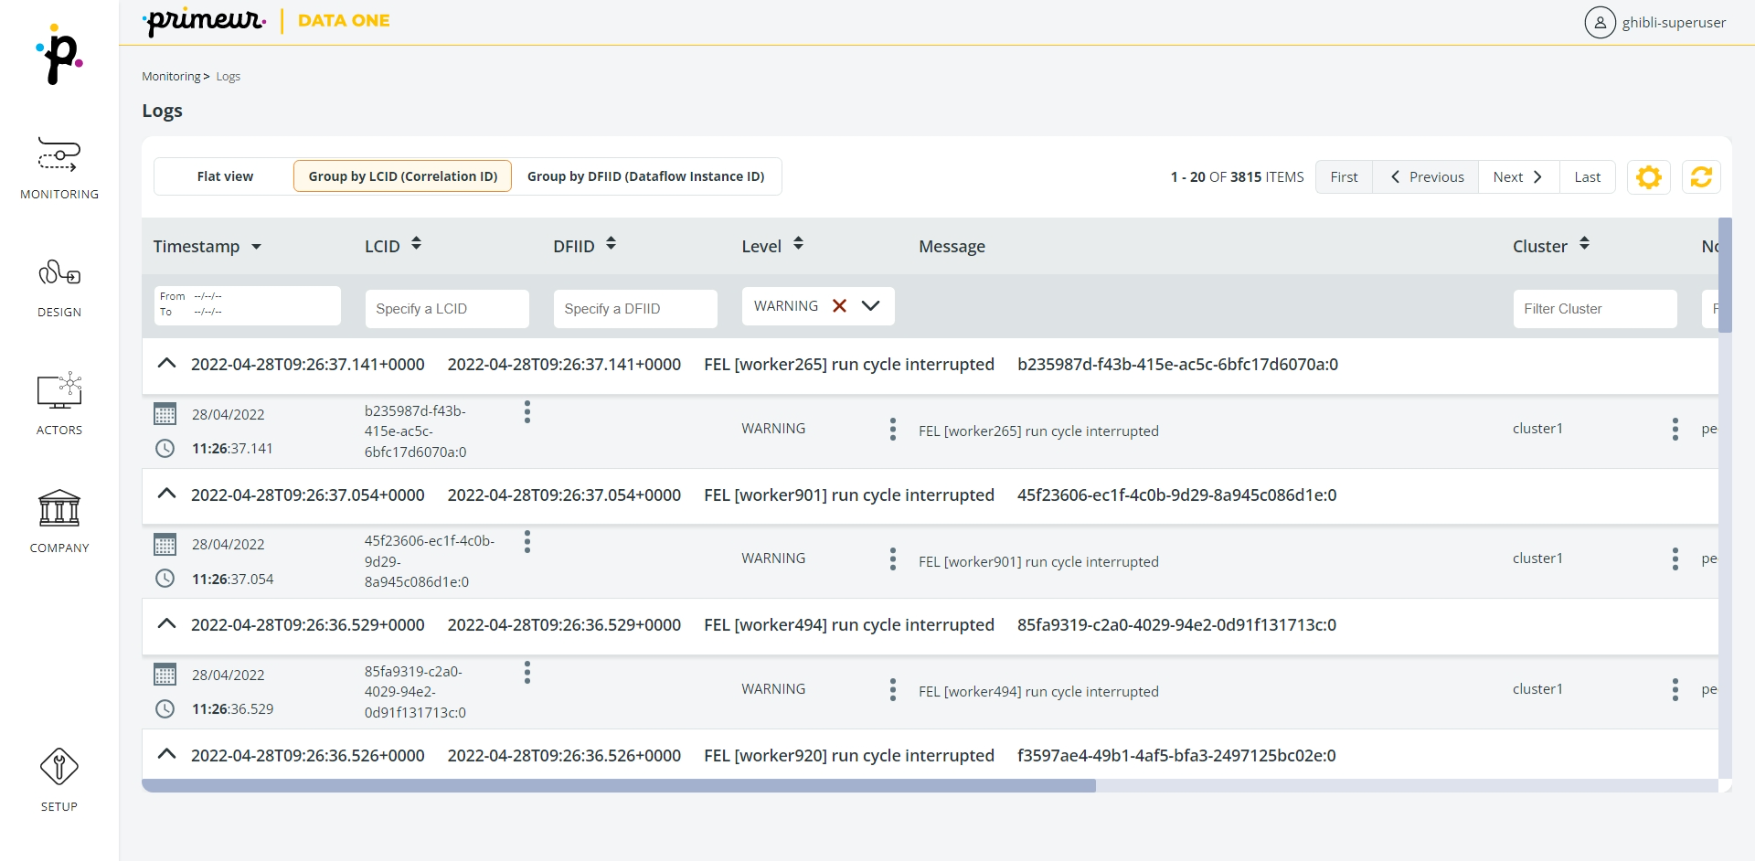This screenshot has height=861, width=1755.
Task: Click the horizontal scrollbar under the table
Action: [x=619, y=786]
